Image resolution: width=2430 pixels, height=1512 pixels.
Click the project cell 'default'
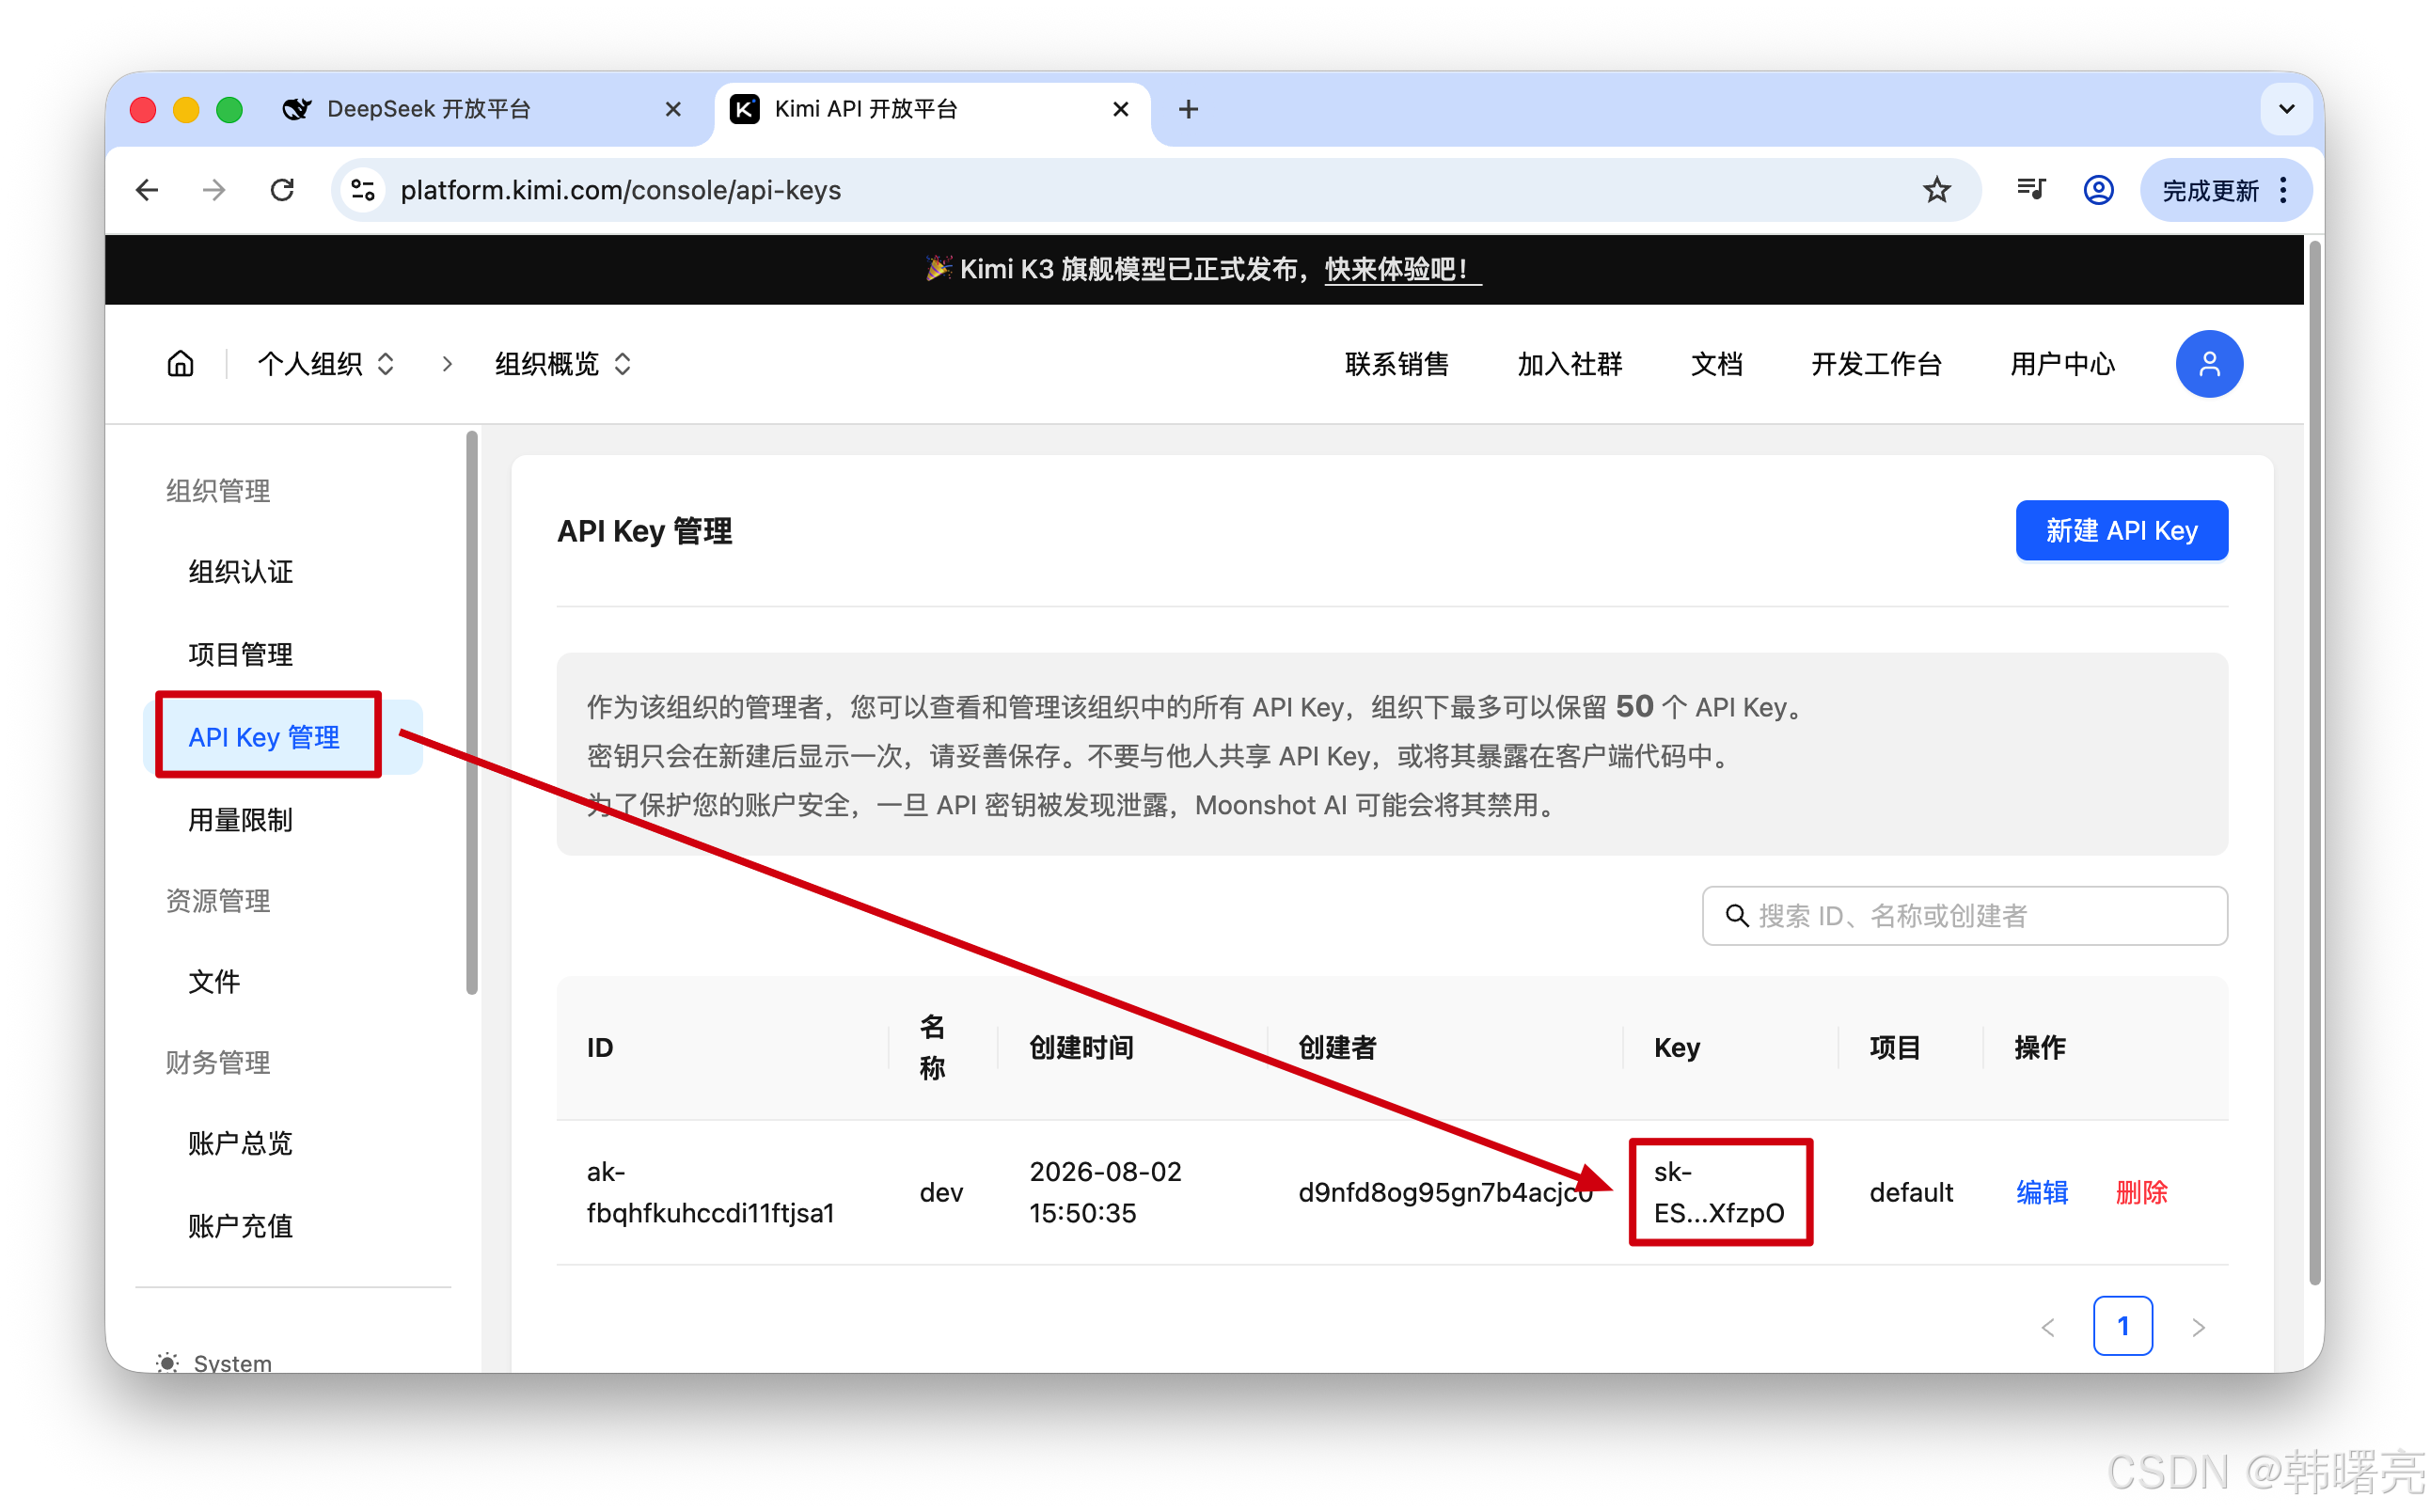click(1911, 1192)
